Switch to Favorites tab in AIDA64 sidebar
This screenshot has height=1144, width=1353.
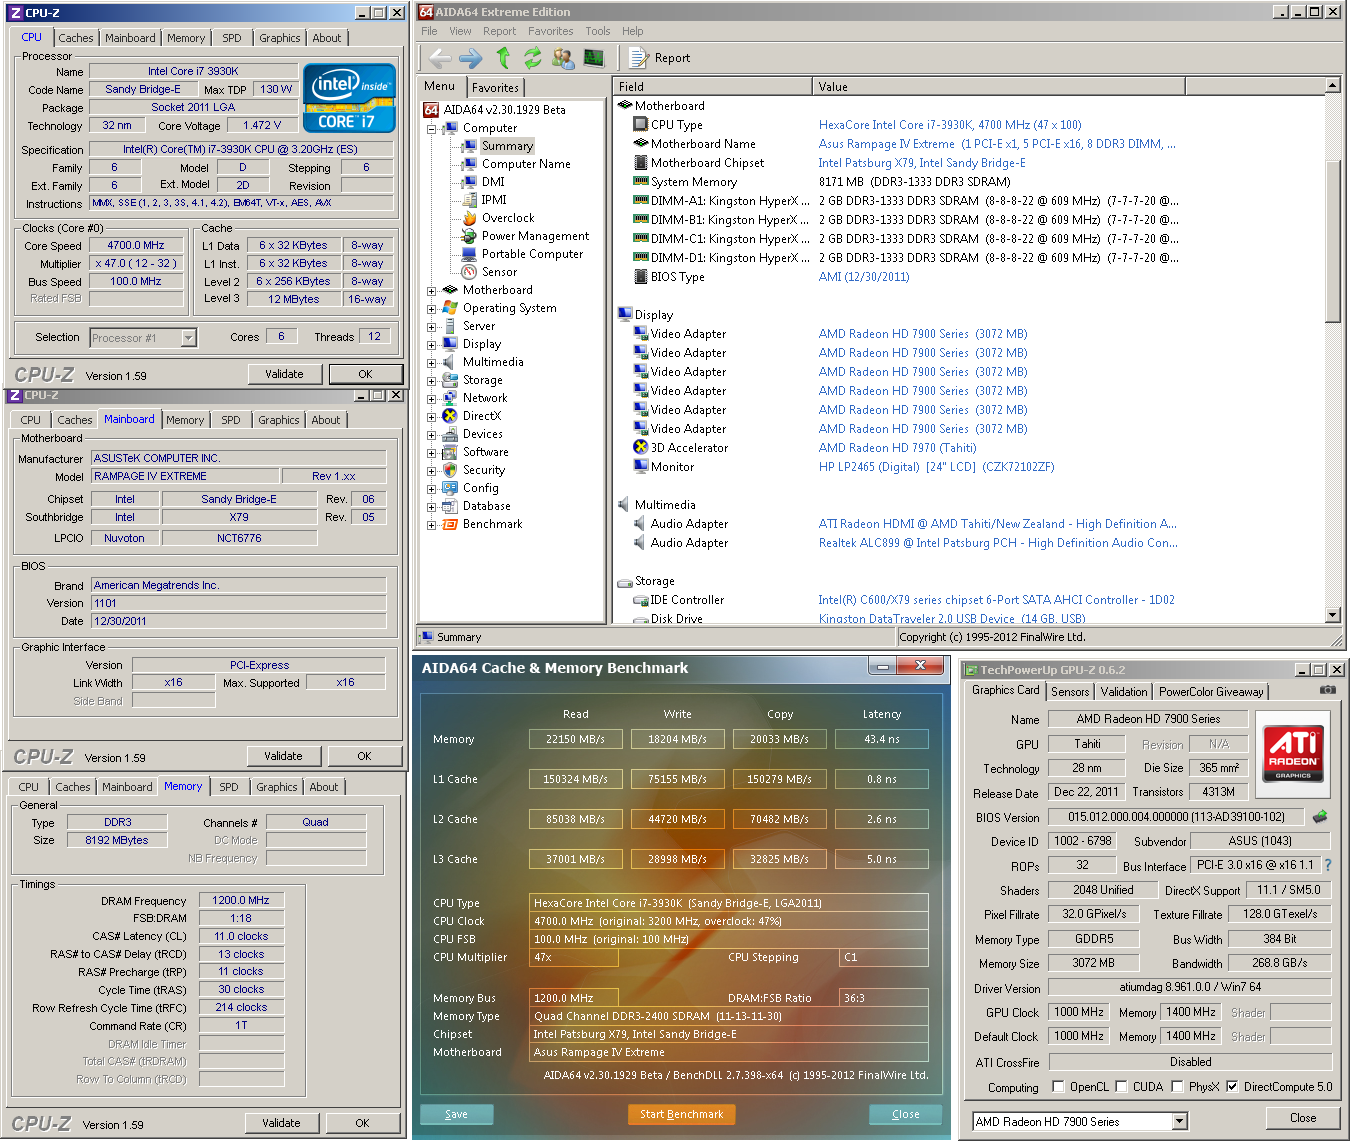[x=495, y=88]
